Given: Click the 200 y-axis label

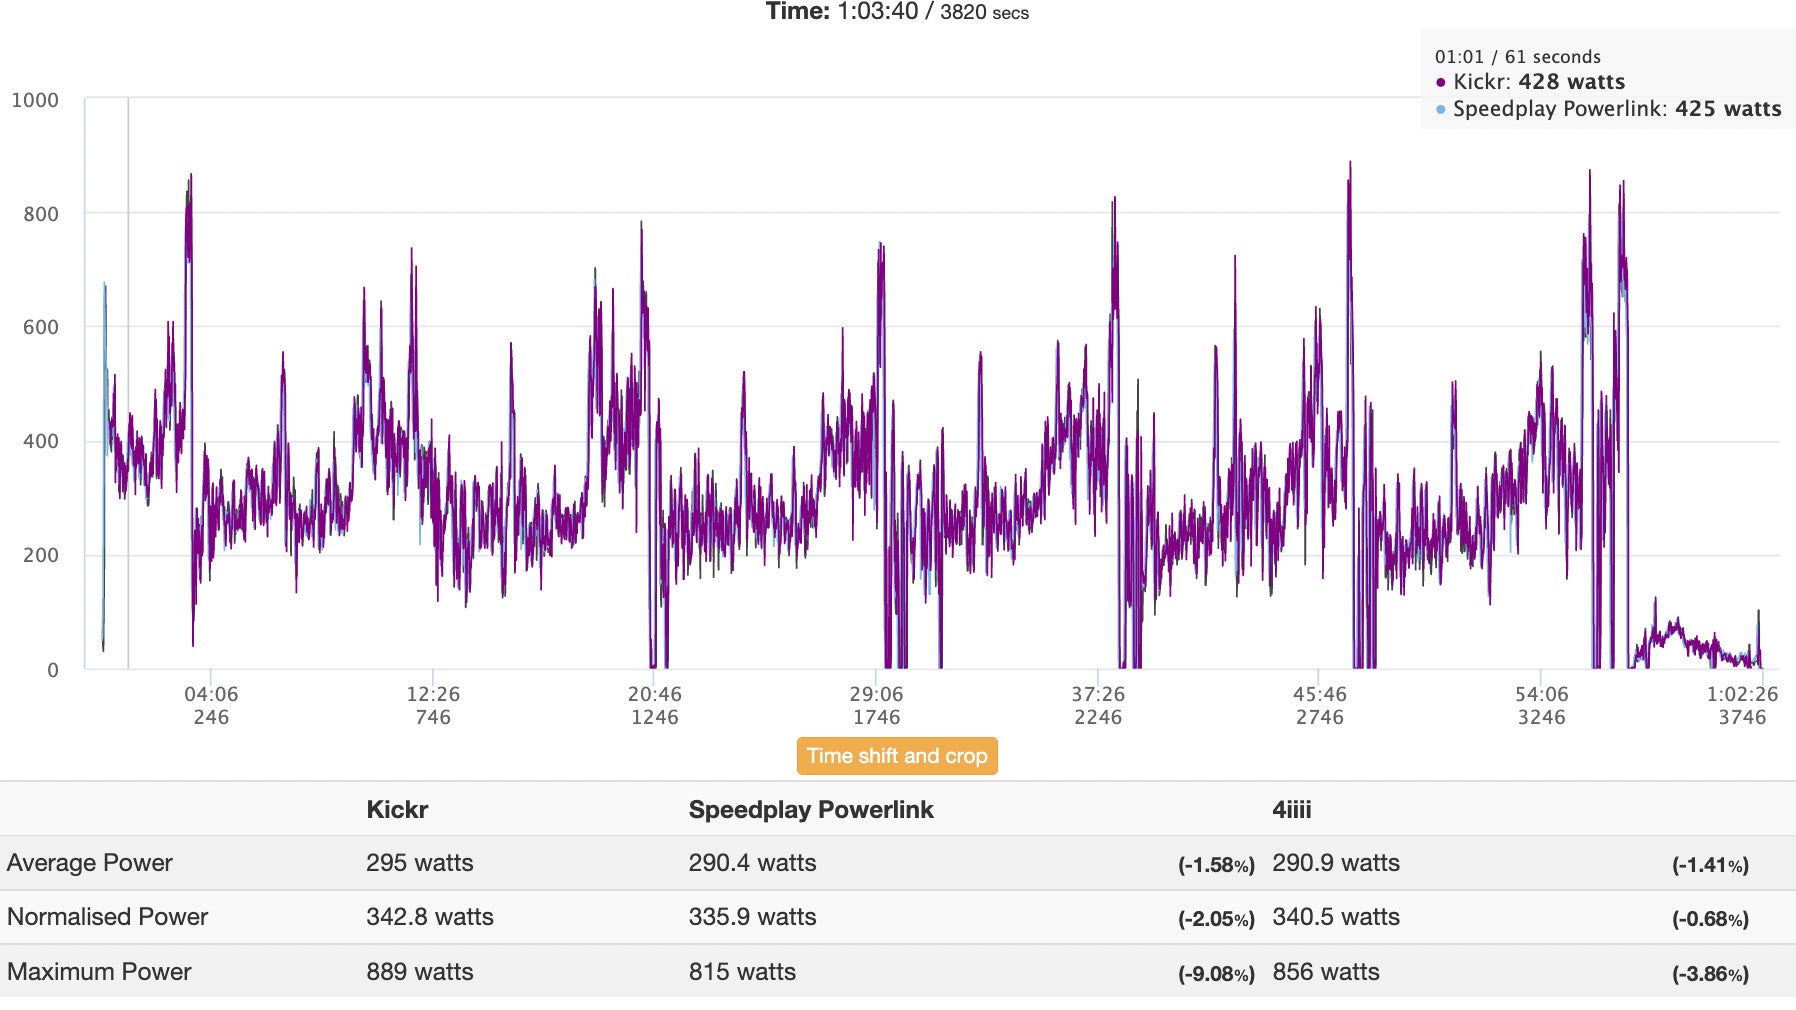Looking at the screenshot, I should 41,555.
